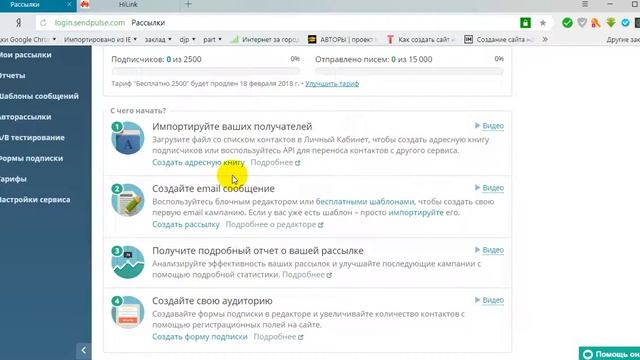Click the Yandex Я home icon

pos(18,23)
